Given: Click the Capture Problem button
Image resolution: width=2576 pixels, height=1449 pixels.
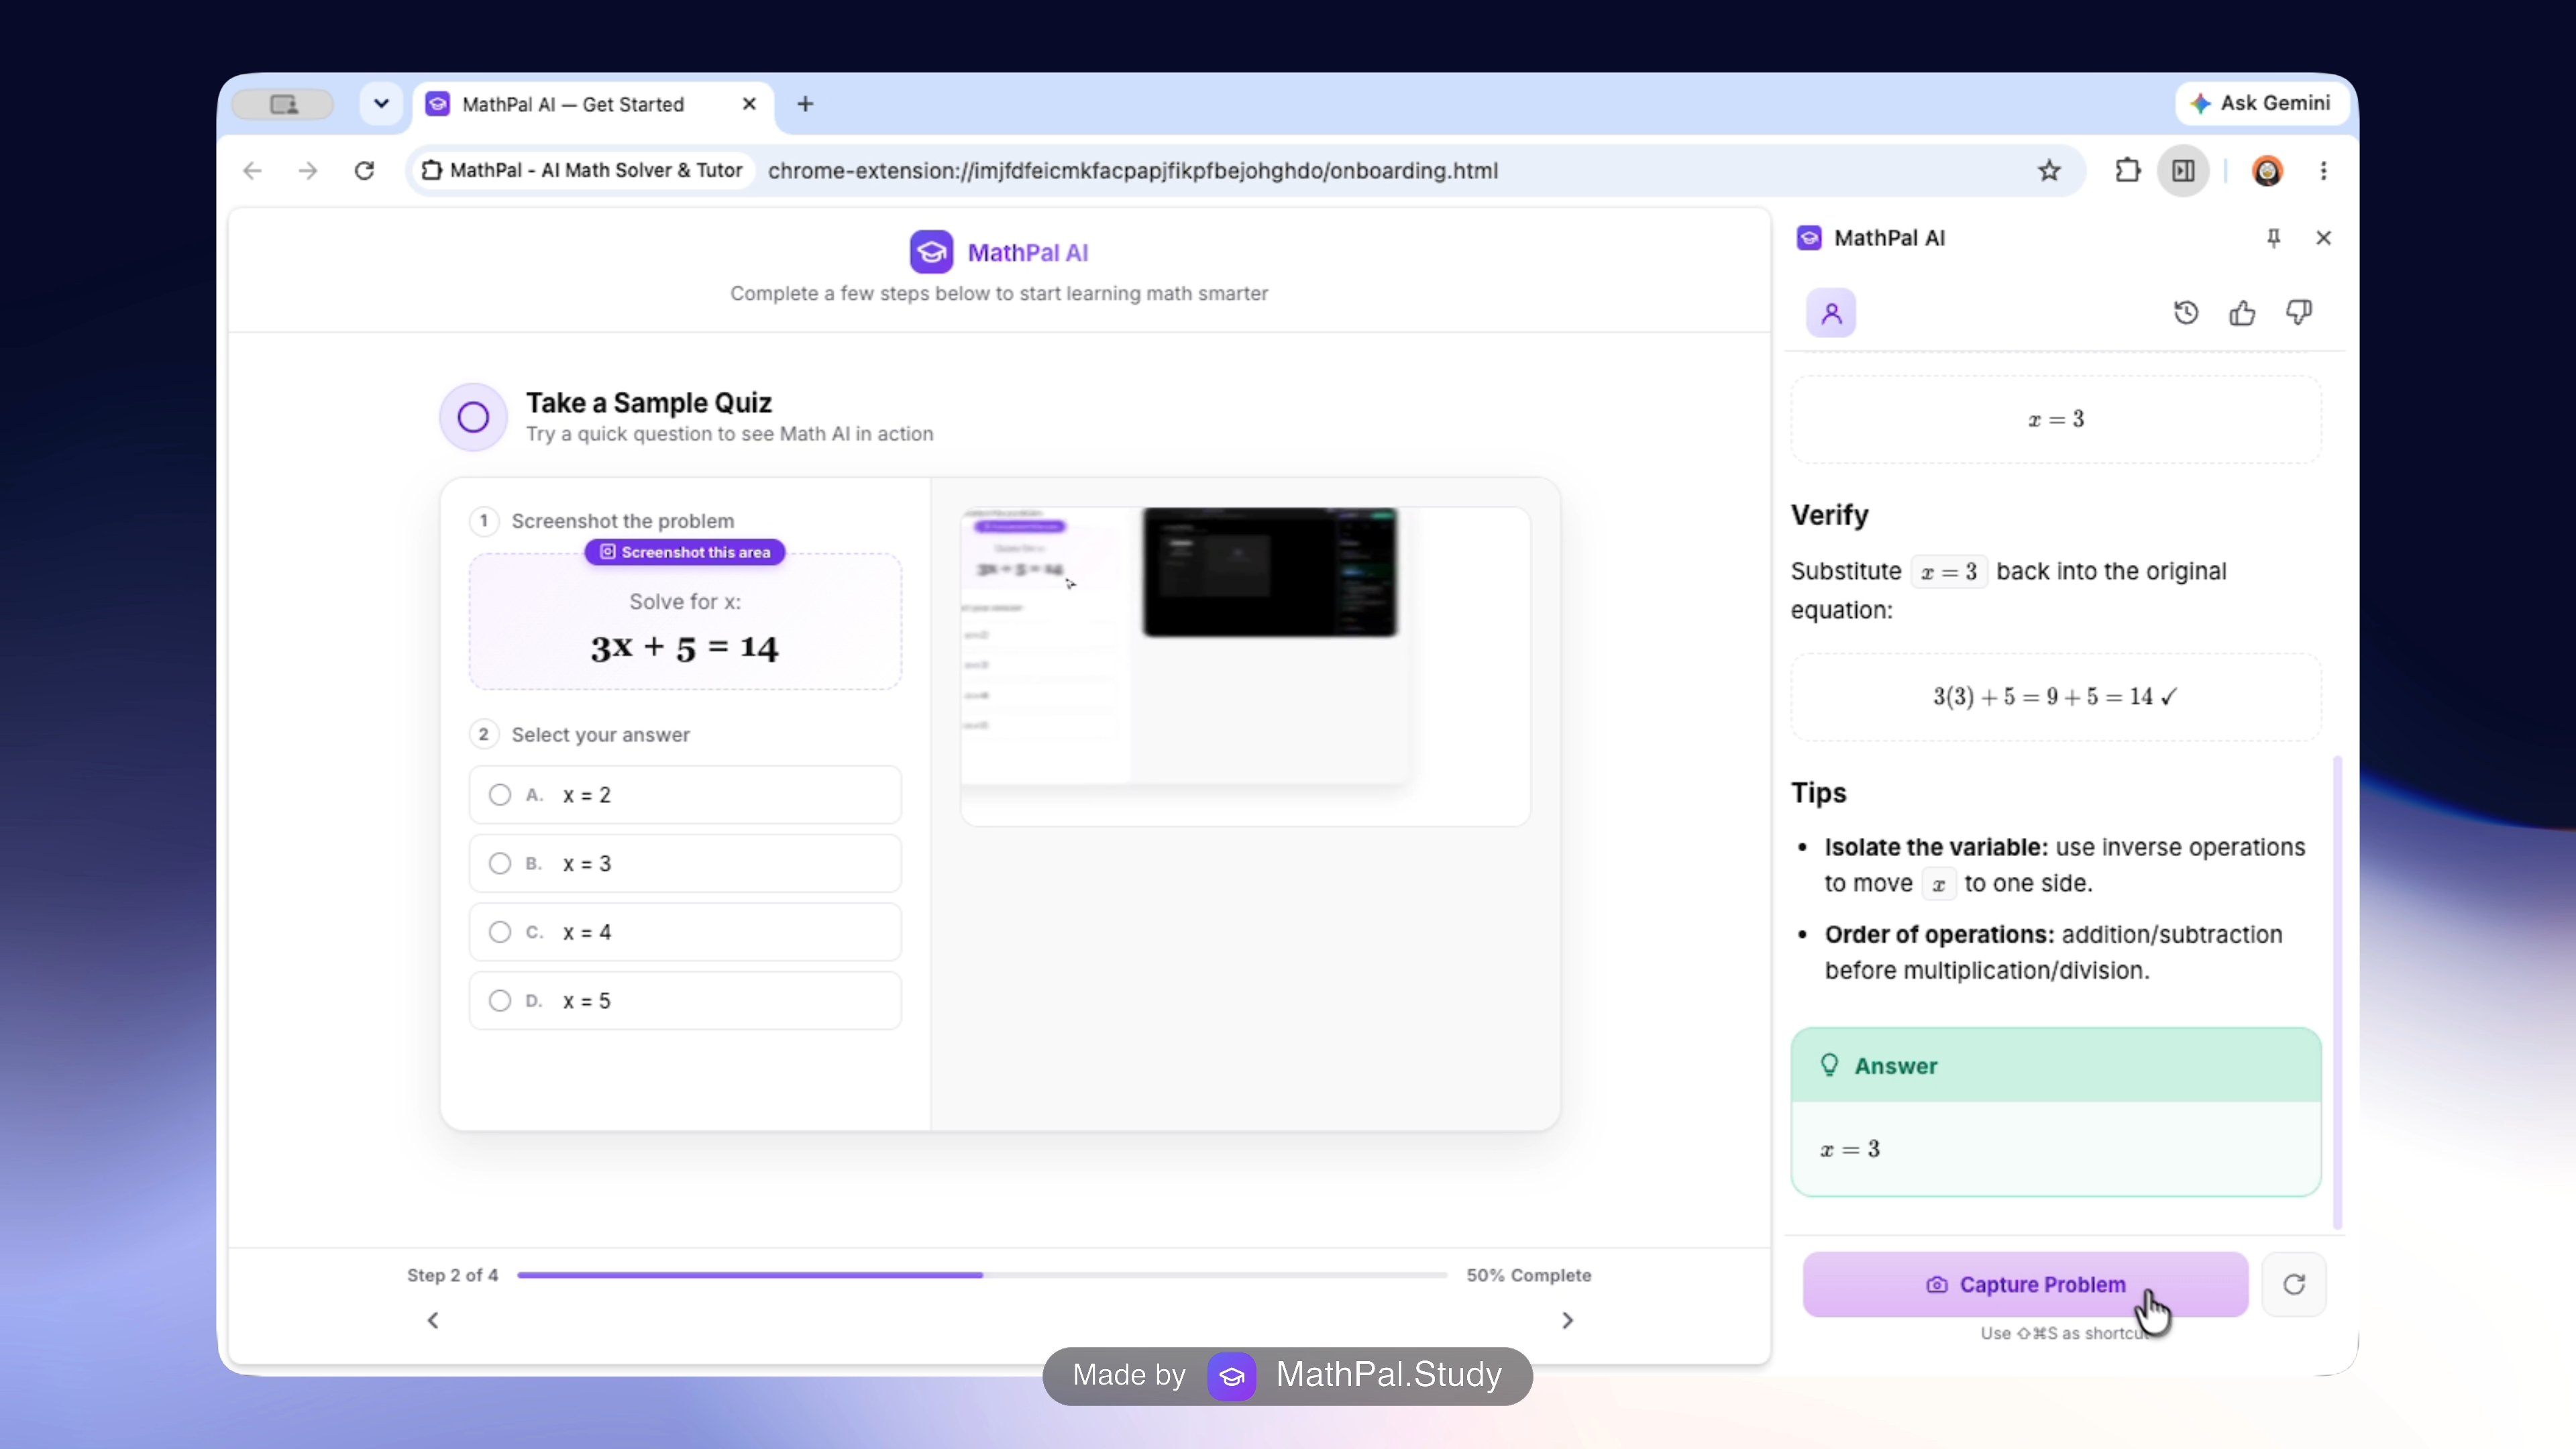Looking at the screenshot, I should [x=2025, y=1284].
